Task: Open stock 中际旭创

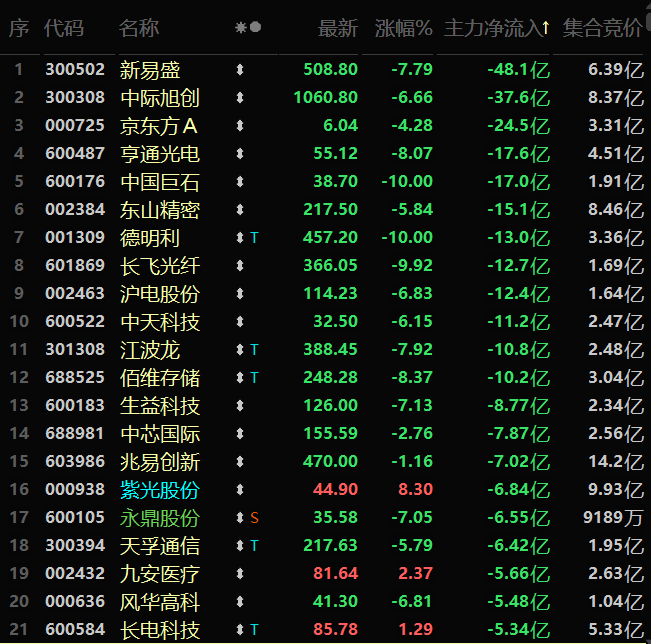Action: [160, 98]
